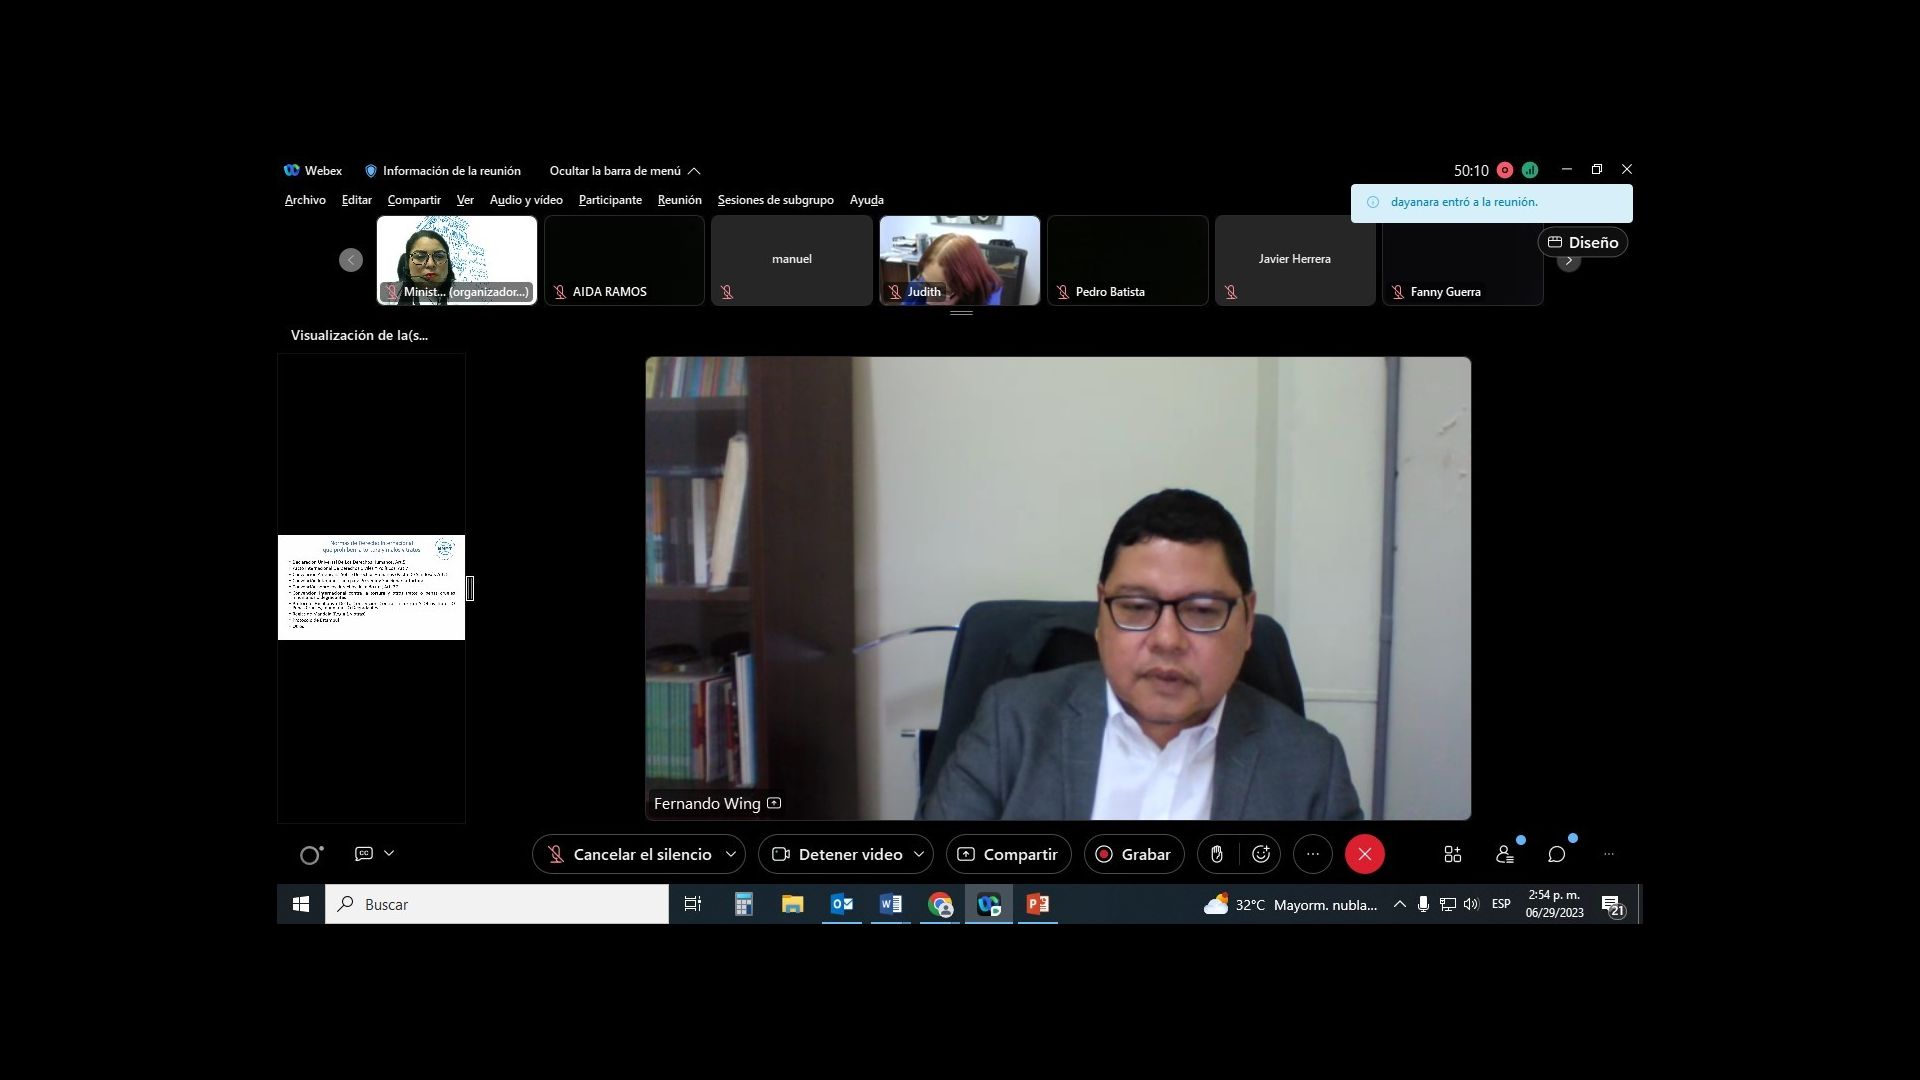This screenshot has height=1080, width=1920.
Task: Click the raise hand icon
Action: (x=1216, y=854)
